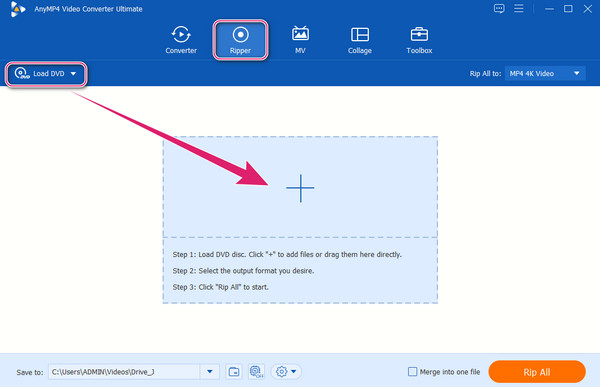This screenshot has width=600, height=387.
Task: Maximize the AnyMP4 window
Action: [568, 8]
